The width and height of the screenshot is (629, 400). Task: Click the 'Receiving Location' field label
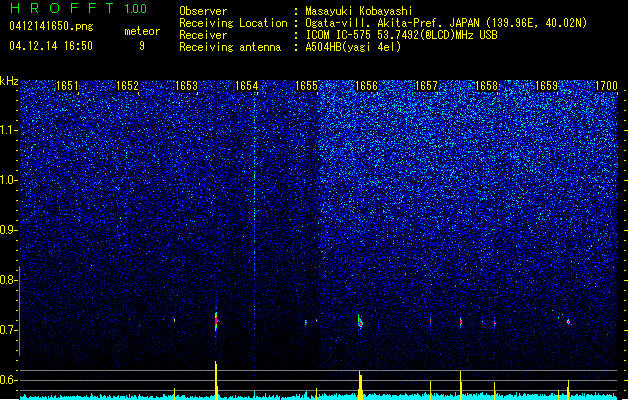233,23
